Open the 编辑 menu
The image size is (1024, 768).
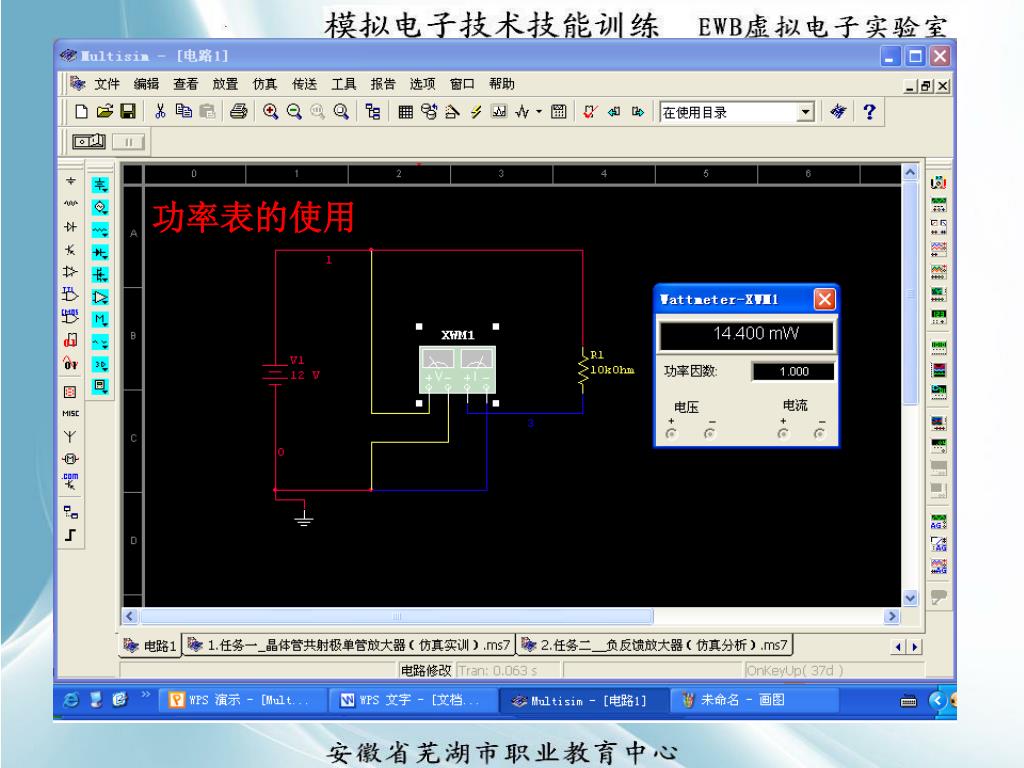click(146, 84)
